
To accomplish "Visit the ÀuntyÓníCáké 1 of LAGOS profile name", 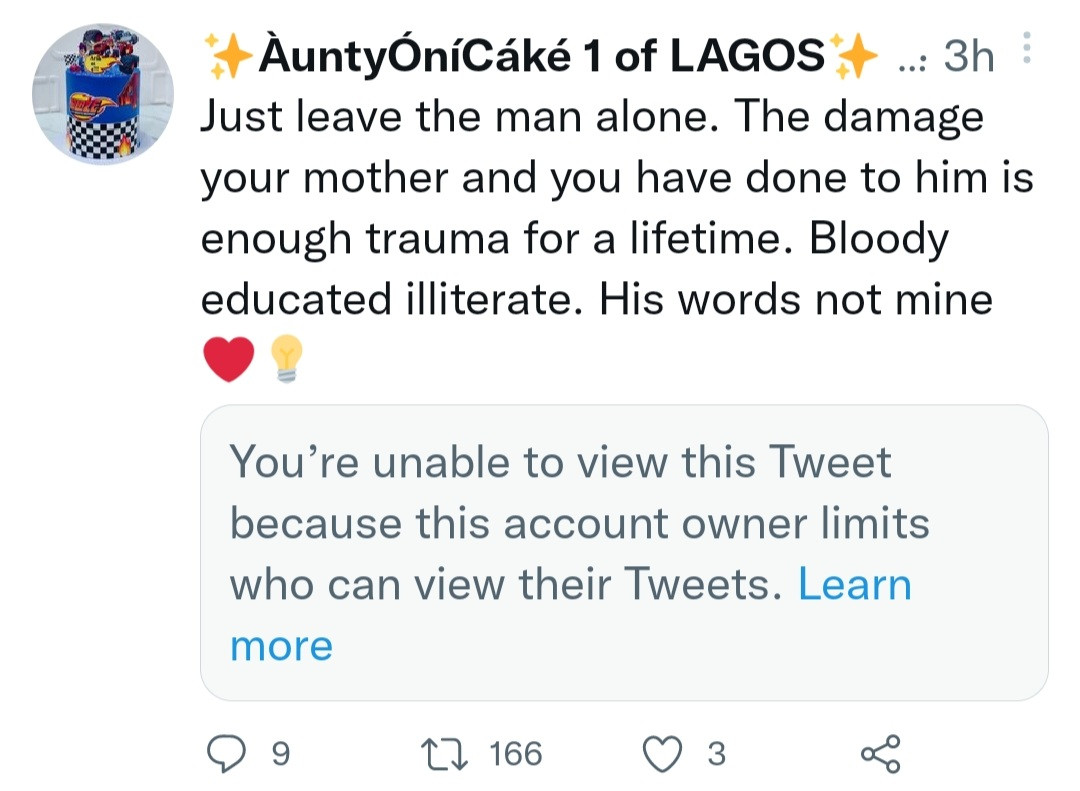I will click(x=541, y=57).
